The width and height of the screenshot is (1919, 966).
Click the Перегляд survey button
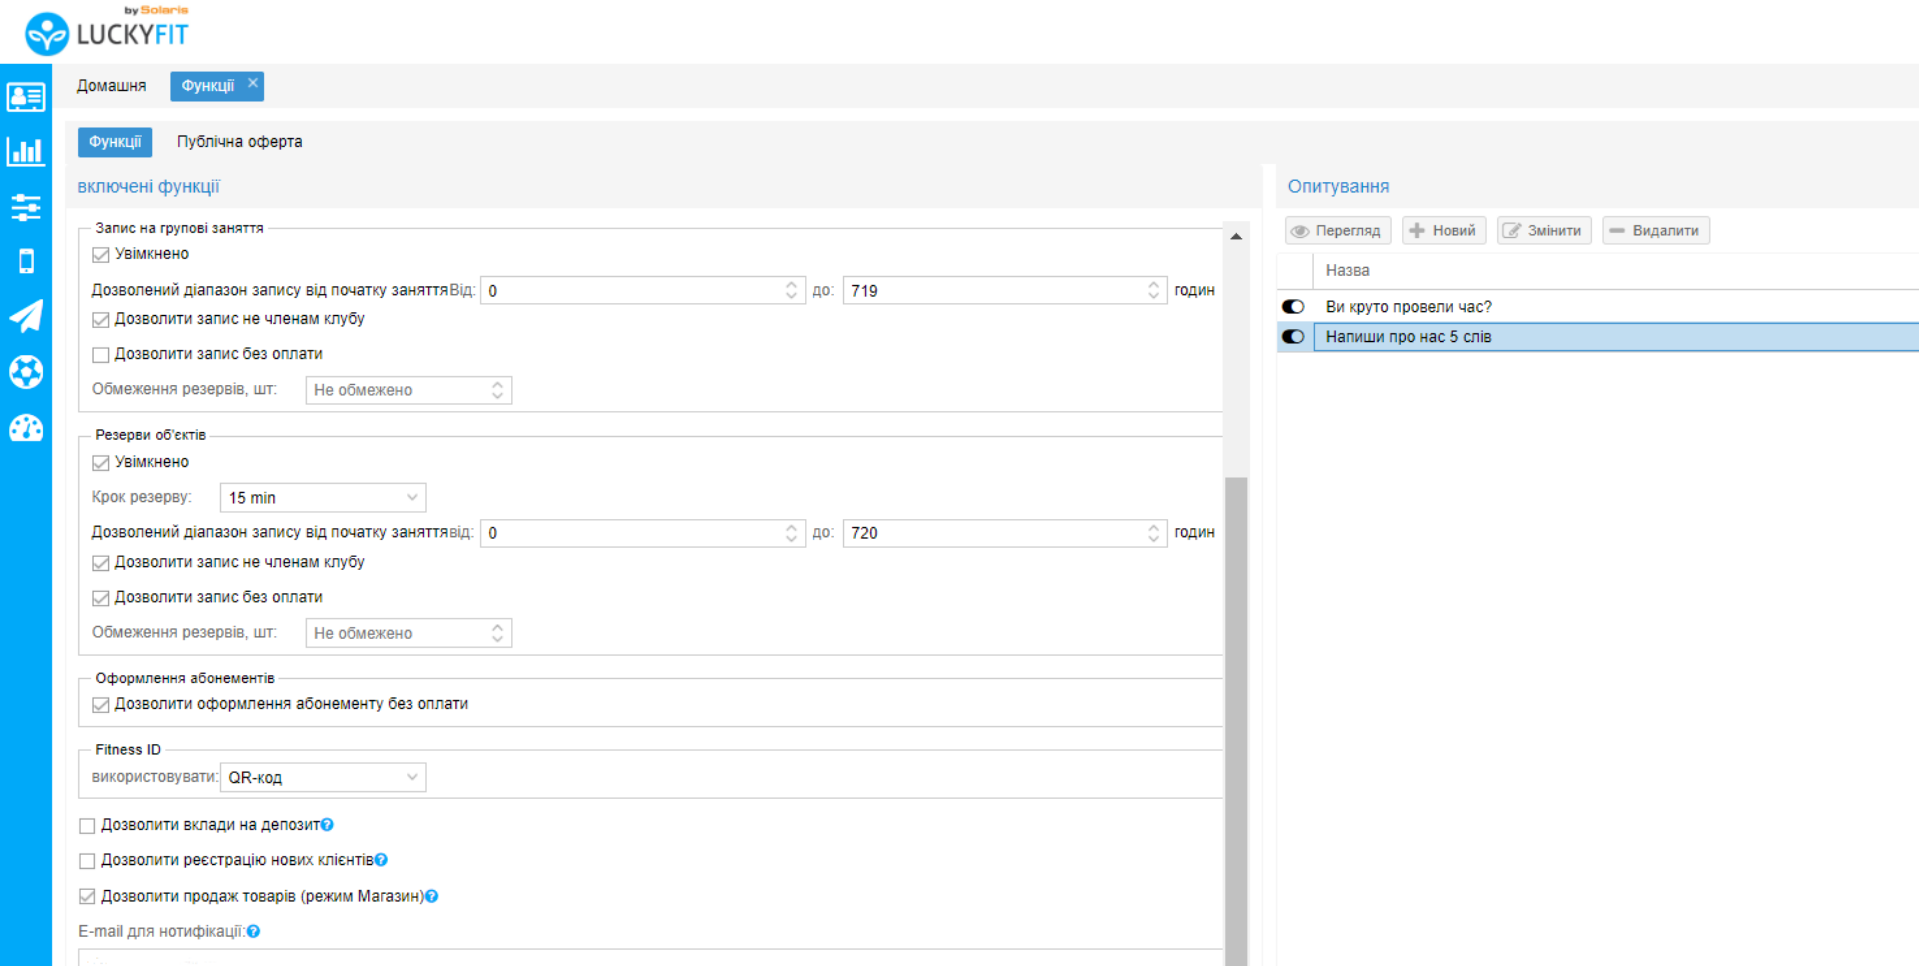tap(1337, 231)
